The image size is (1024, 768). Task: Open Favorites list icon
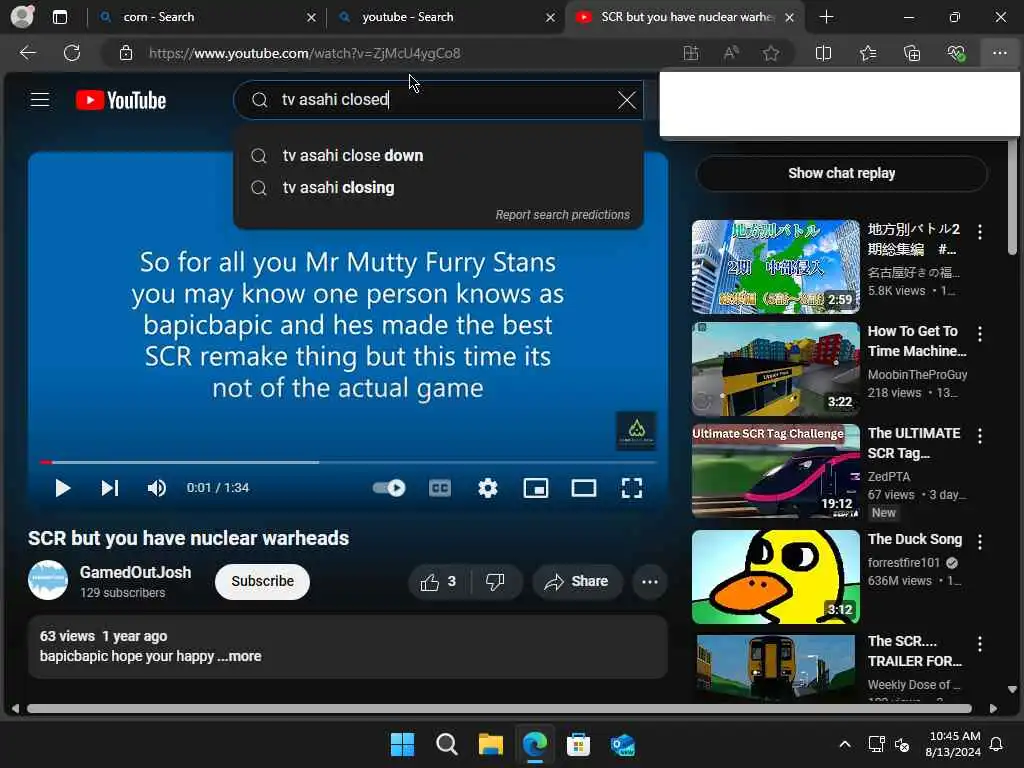click(x=868, y=53)
